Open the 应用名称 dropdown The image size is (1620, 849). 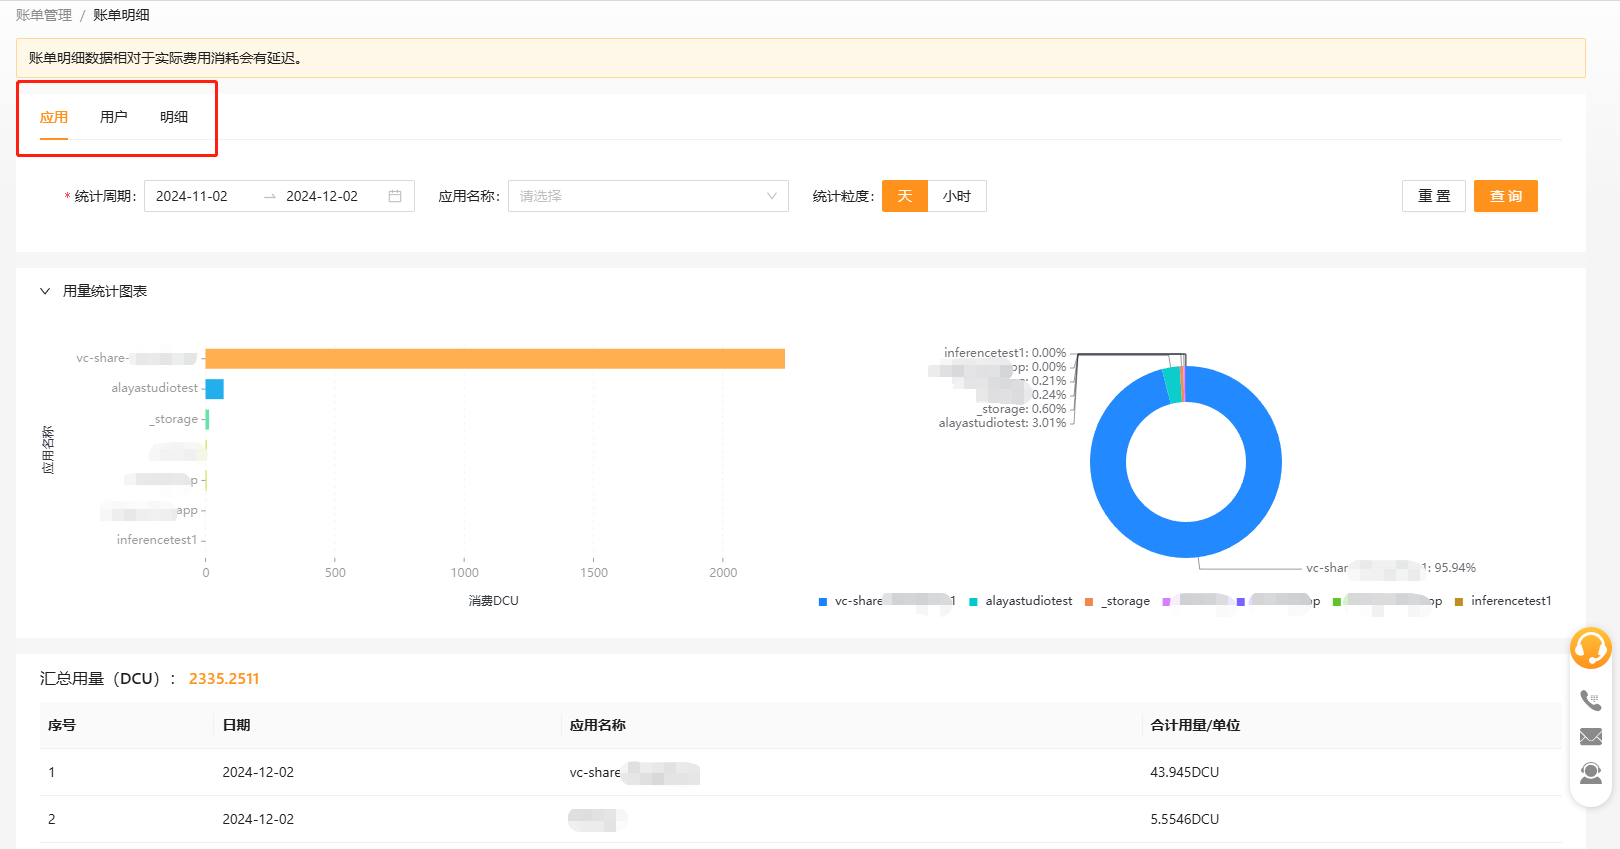coord(648,196)
